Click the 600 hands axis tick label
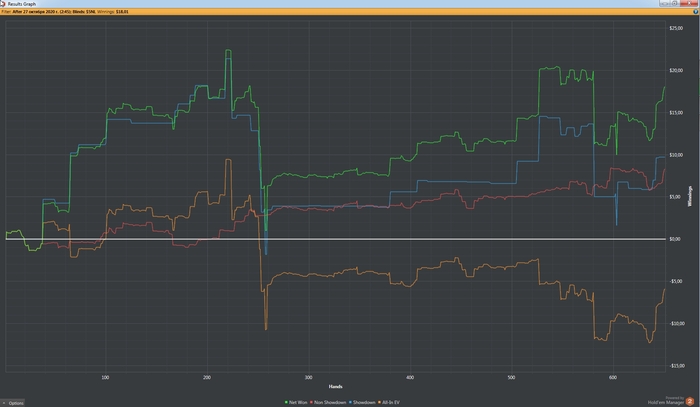 click(x=613, y=378)
